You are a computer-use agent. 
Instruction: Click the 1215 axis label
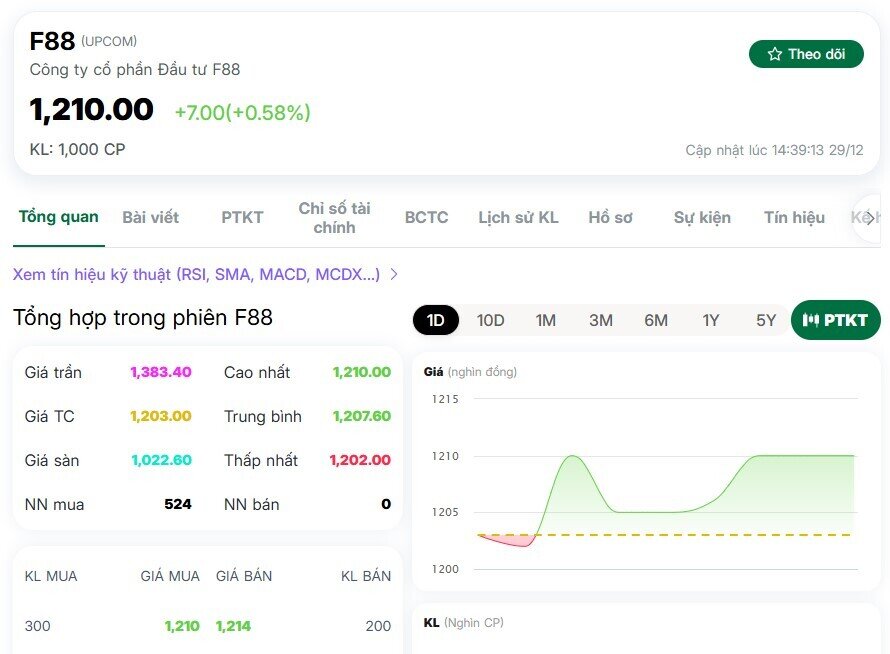click(x=445, y=399)
